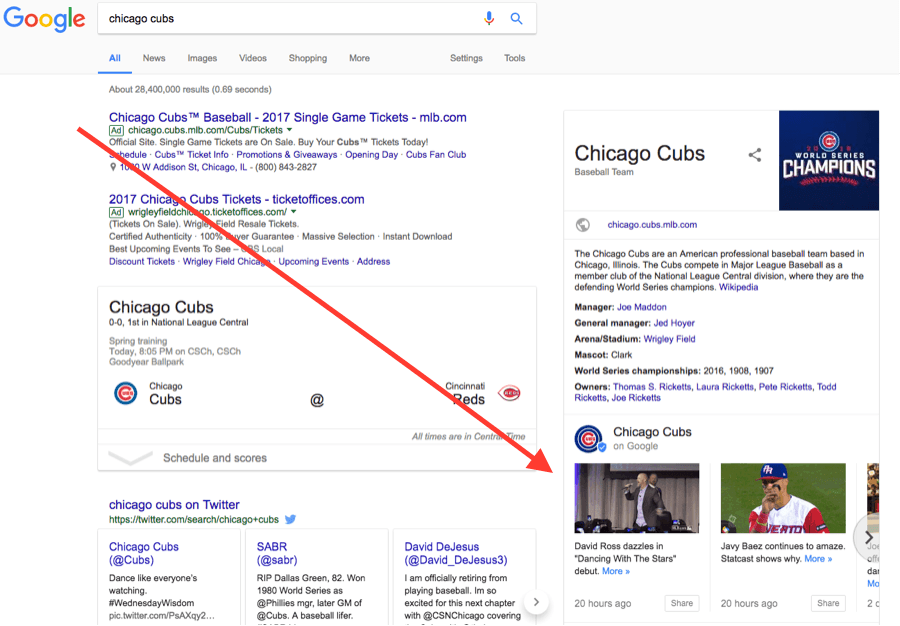Open '2017 Chicago Cubs Tickets - ticketoffices.com' ad
The width and height of the screenshot is (900, 626).
(x=236, y=199)
